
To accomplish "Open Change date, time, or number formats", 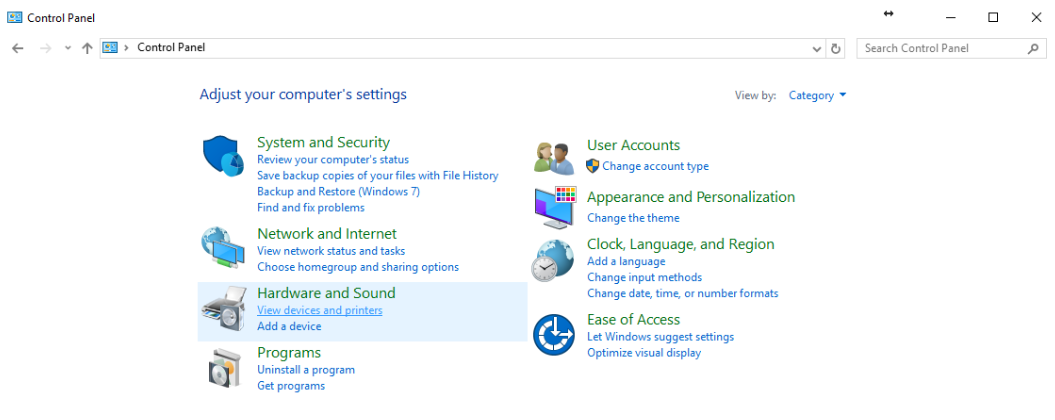I will click(682, 293).
